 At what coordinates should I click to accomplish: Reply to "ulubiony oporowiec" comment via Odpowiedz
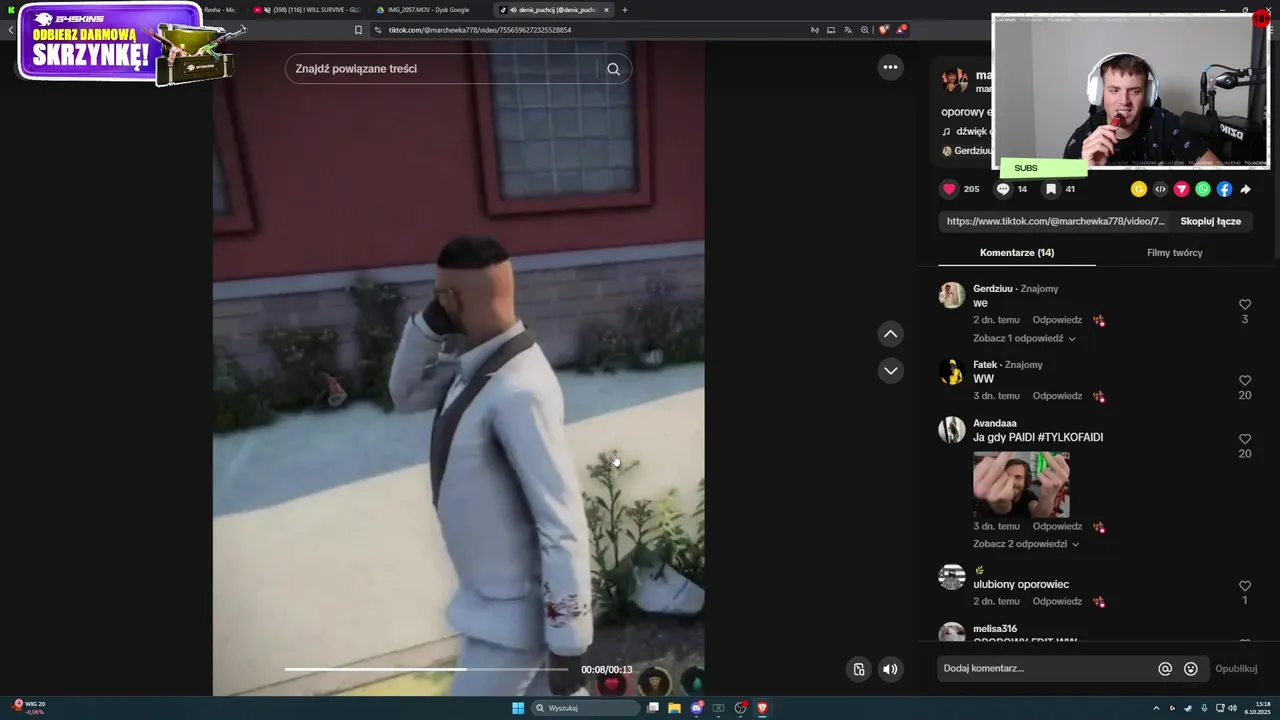click(1057, 601)
